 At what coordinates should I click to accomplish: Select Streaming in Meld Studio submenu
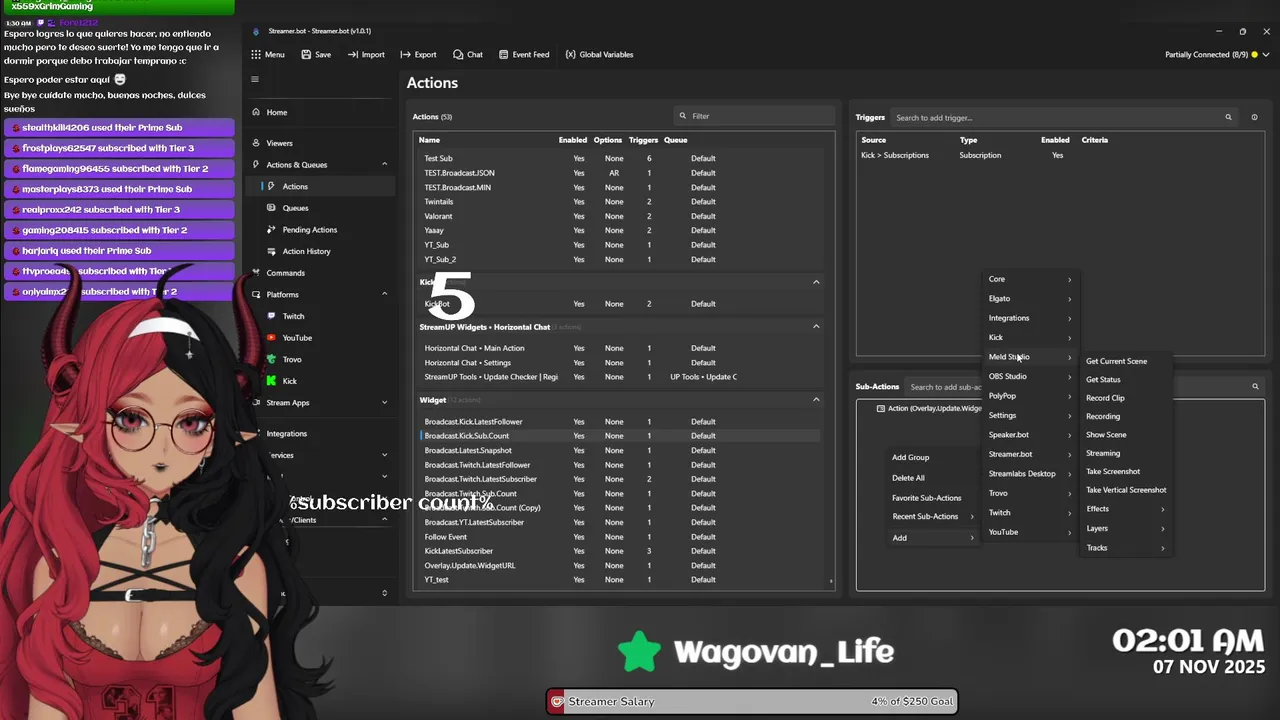coord(1103,453)
